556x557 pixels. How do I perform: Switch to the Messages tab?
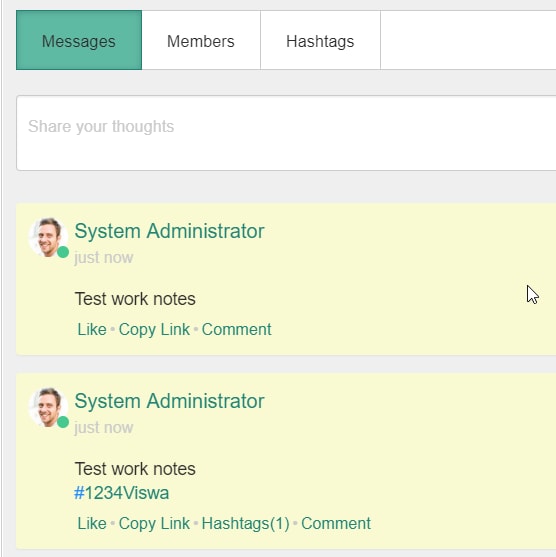click(79, 40)
